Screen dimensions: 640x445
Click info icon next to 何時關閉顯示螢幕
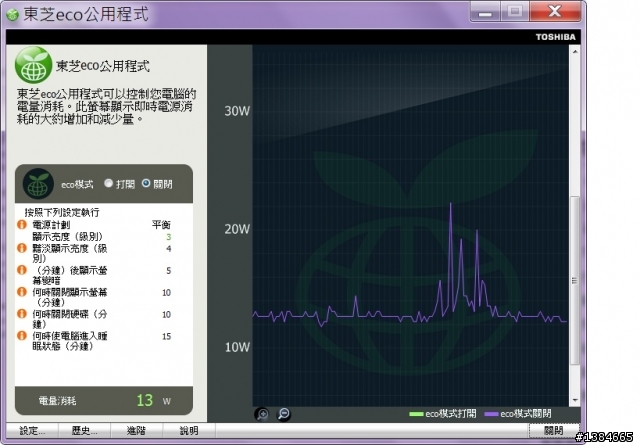click(x=22, y=292)
